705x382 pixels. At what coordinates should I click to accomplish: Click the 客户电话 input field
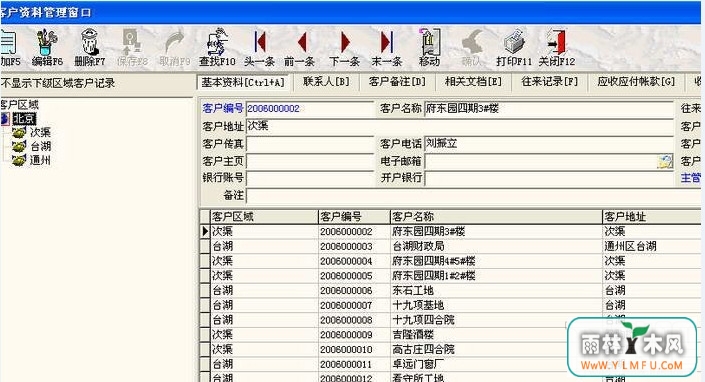tap(549, 144)
